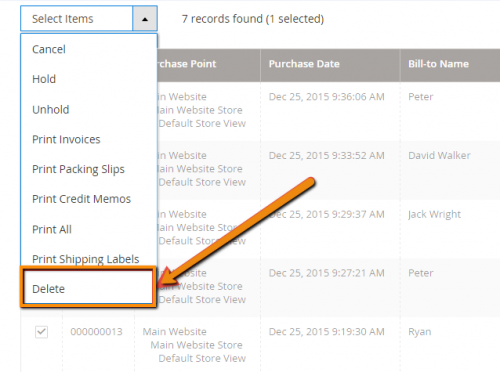500x372 pixels.
Task: Click order number 000000013
Action: (x=96, y=332)
